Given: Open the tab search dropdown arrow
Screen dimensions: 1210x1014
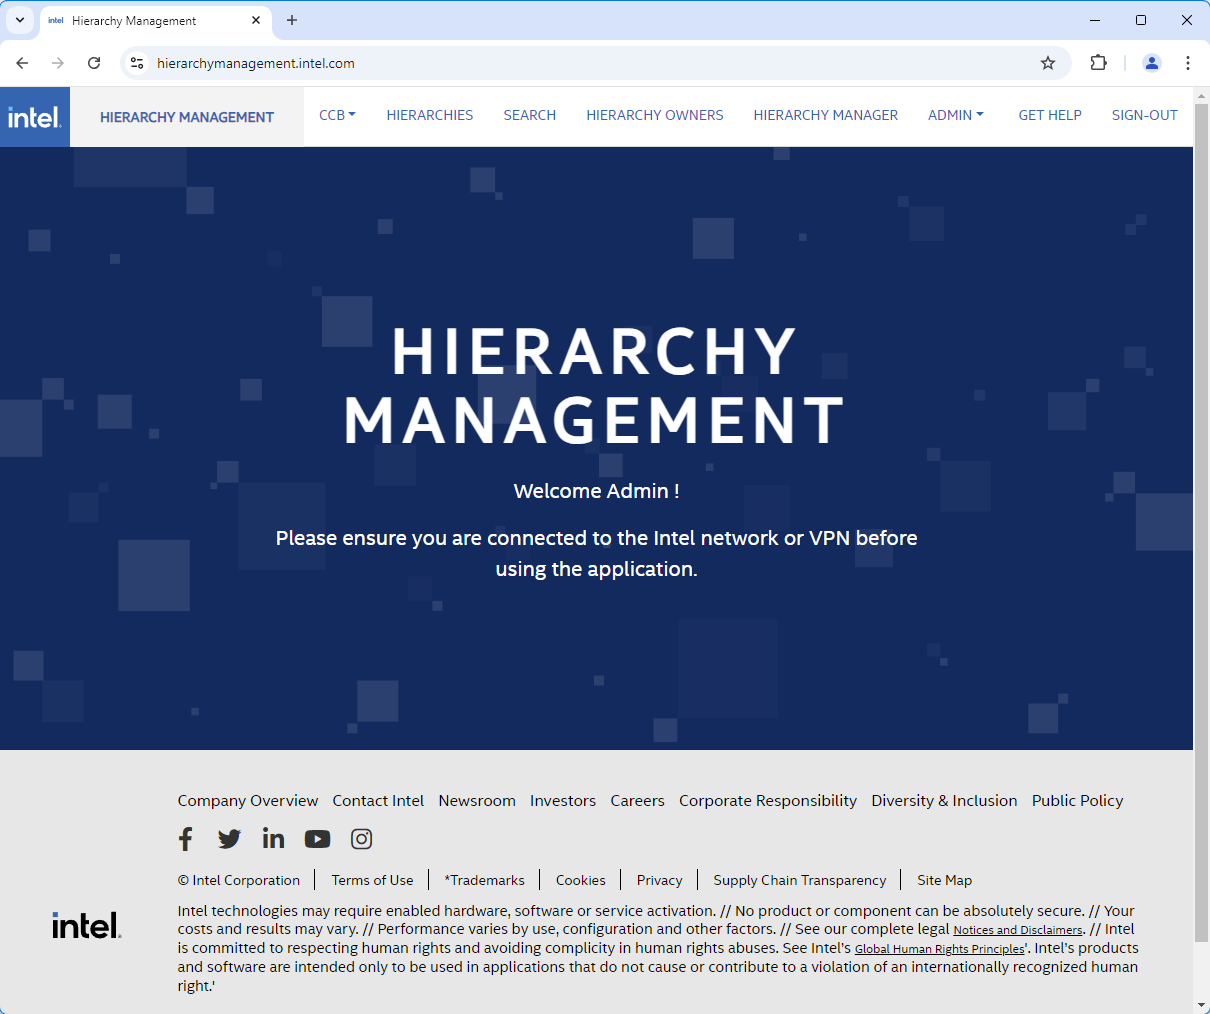Looking at the screenshot, I should pos(20,20).
